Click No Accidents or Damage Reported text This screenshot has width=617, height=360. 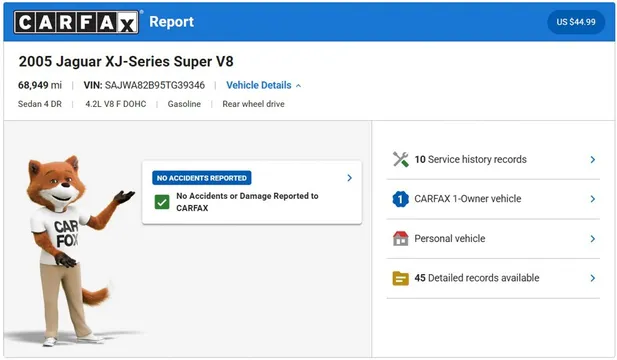pos(247,202)
